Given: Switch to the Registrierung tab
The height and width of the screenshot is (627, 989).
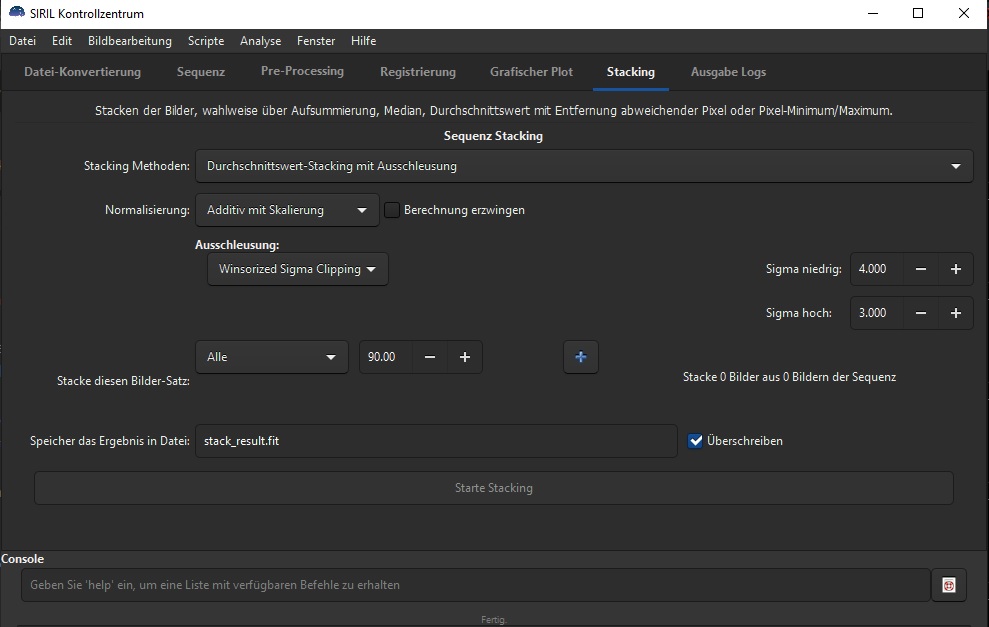Looking at the screenshot, I should click(x=418, y=72).
